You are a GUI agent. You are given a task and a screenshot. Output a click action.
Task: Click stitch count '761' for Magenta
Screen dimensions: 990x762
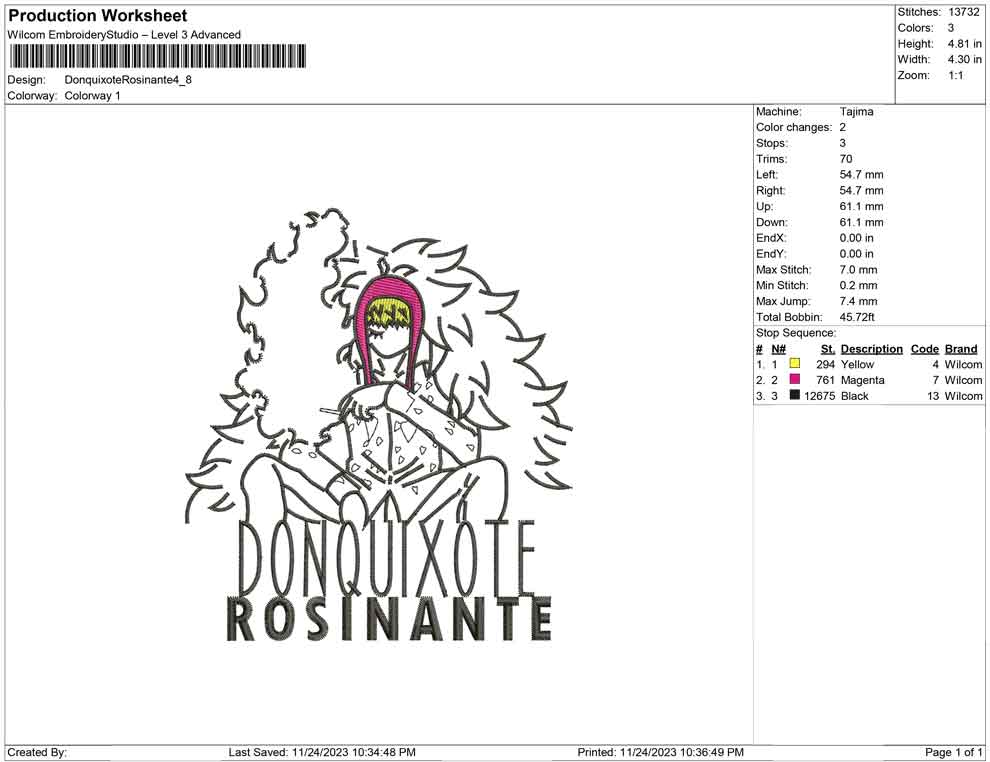click(x=826, y=380)
